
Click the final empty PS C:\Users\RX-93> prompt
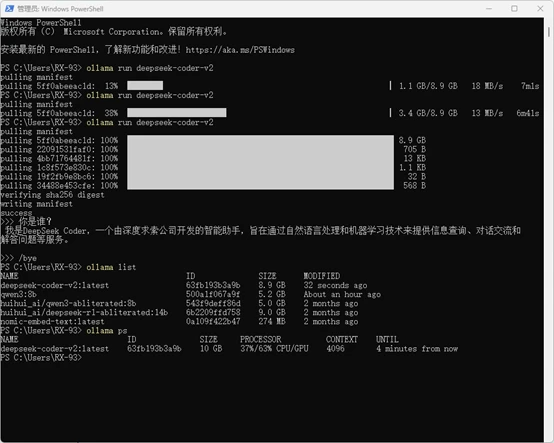coord(41,358)
